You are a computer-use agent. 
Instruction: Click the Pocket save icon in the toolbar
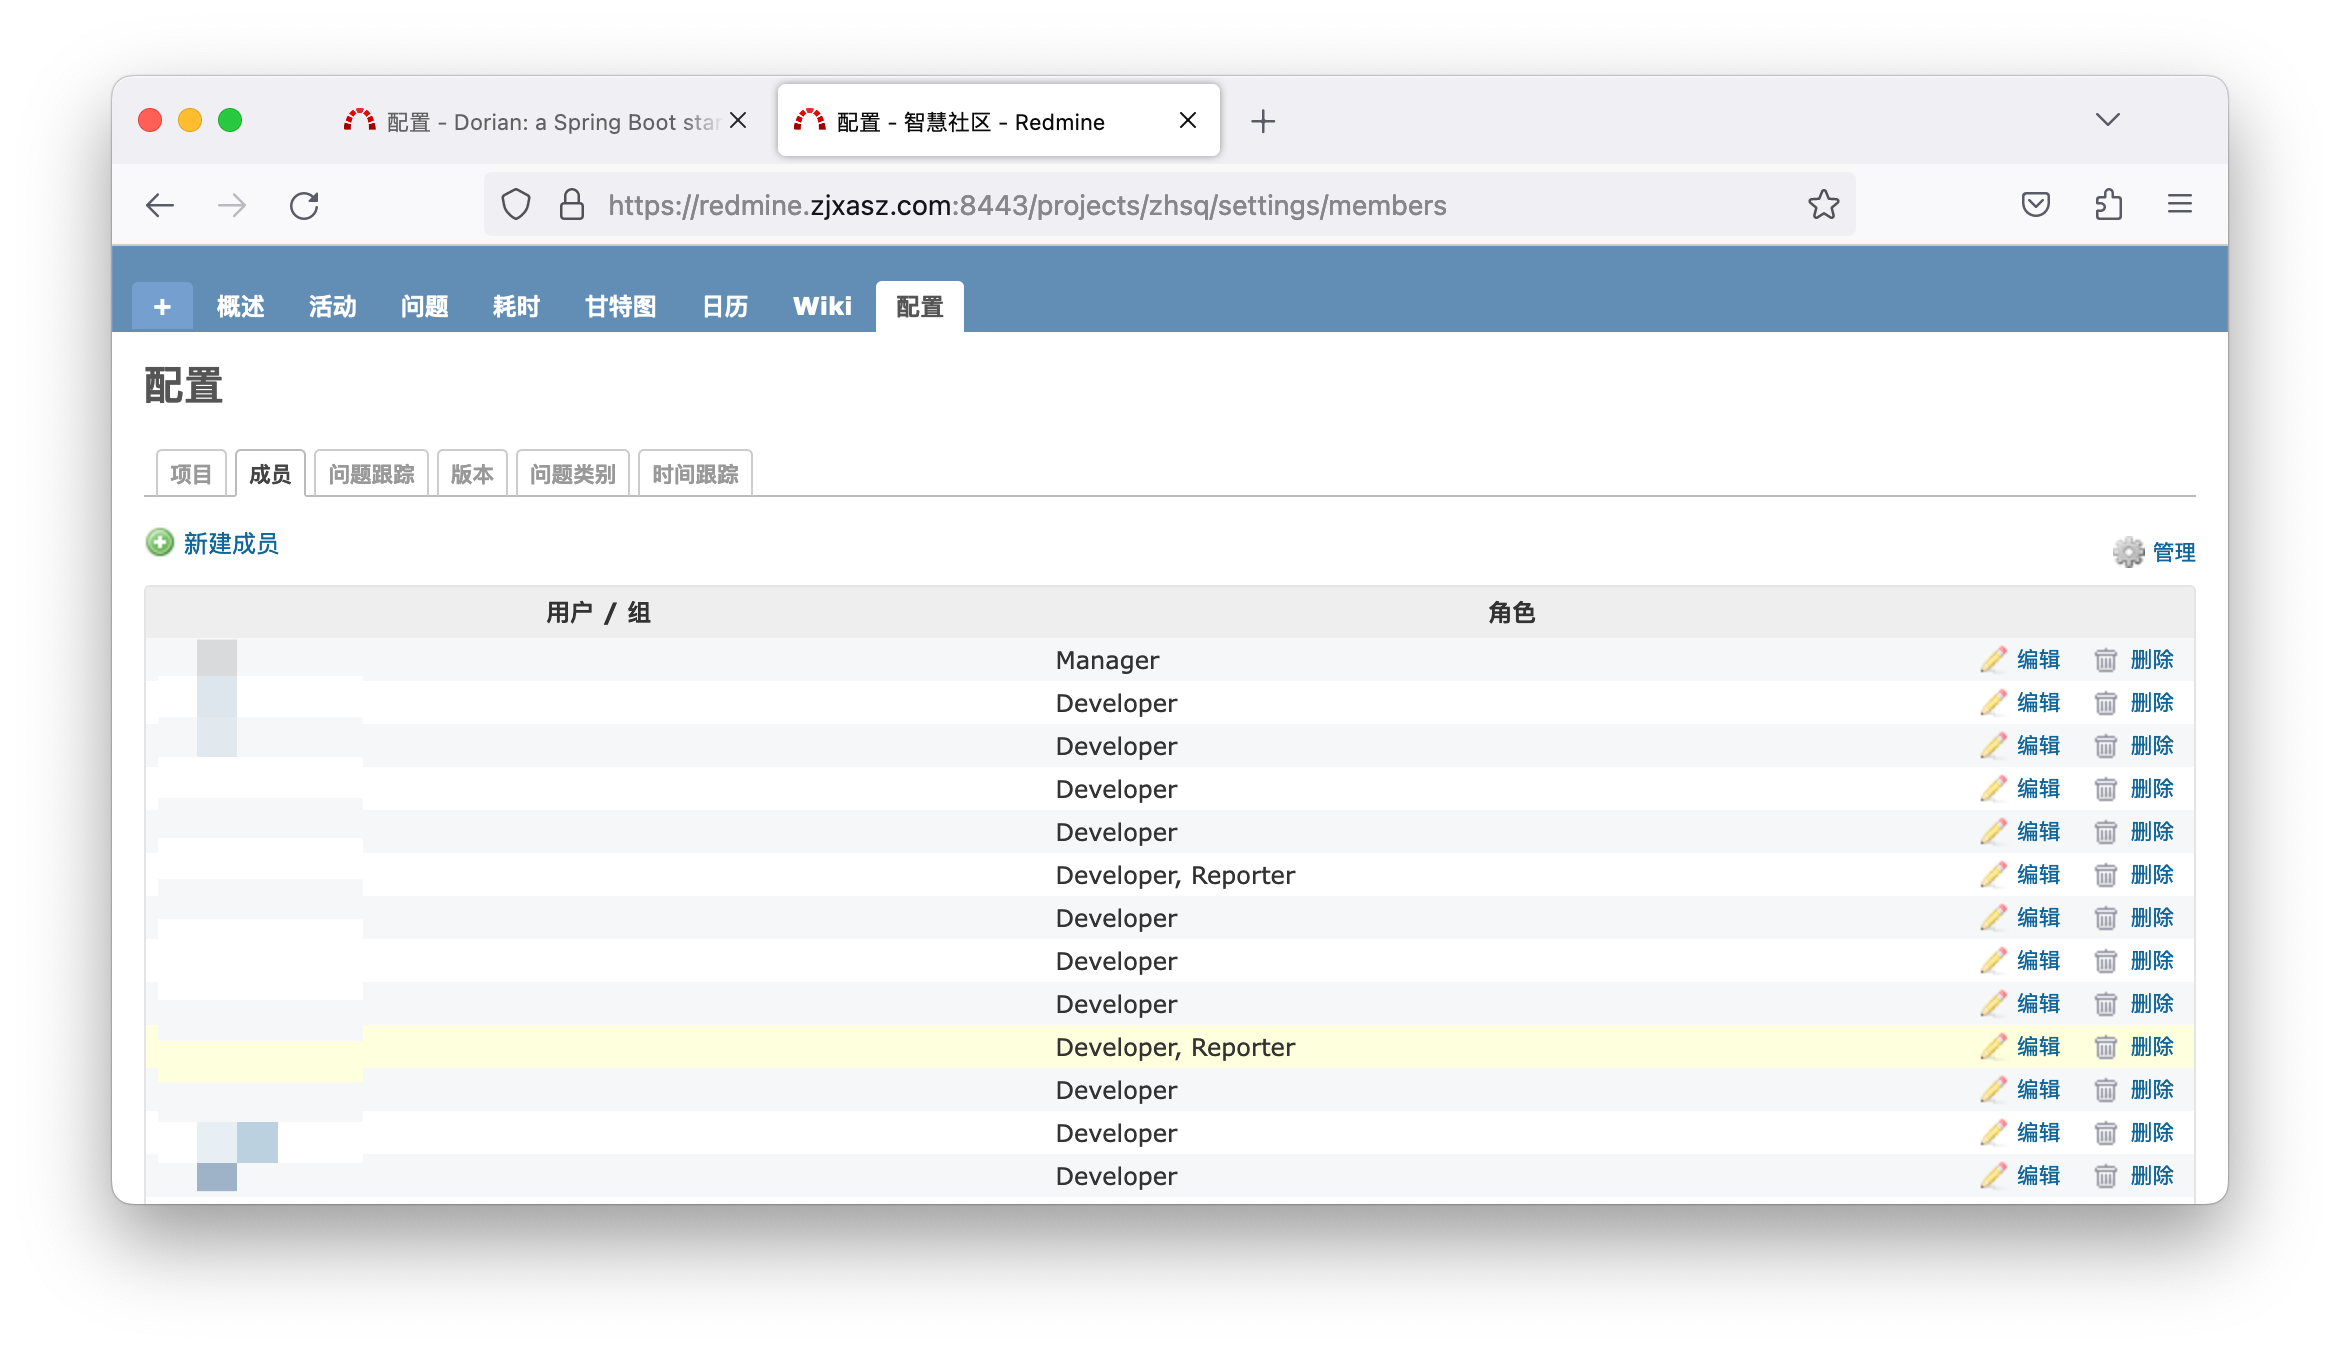coord(2035,205)
